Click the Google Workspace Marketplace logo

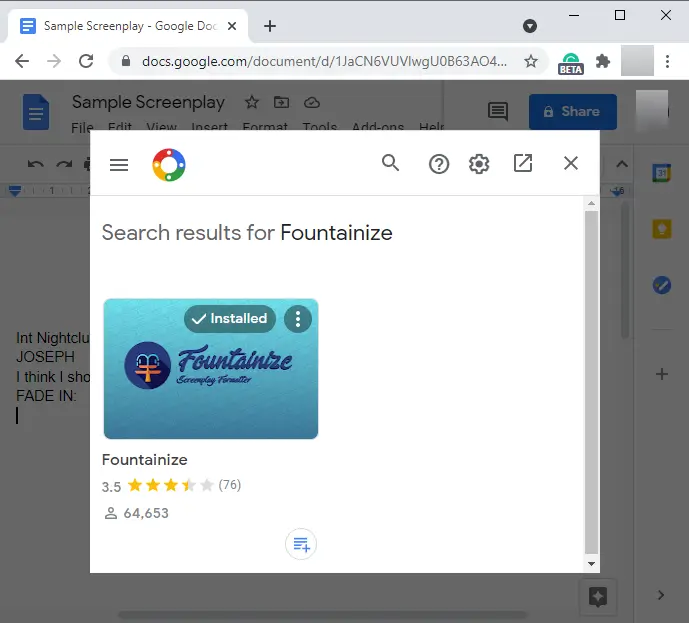click(x=169, y=165)
